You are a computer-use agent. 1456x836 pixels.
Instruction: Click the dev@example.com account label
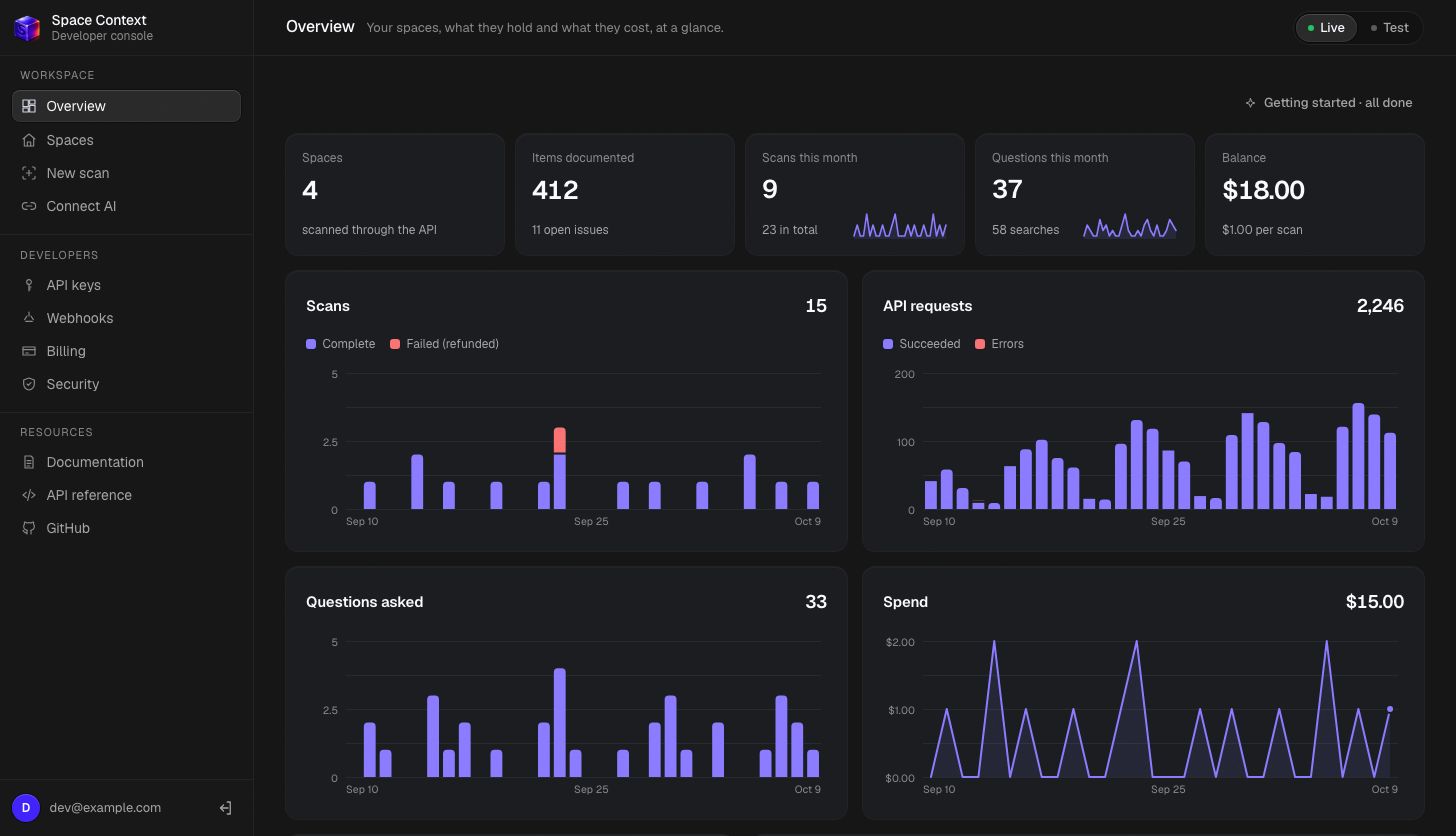point(105,808)
